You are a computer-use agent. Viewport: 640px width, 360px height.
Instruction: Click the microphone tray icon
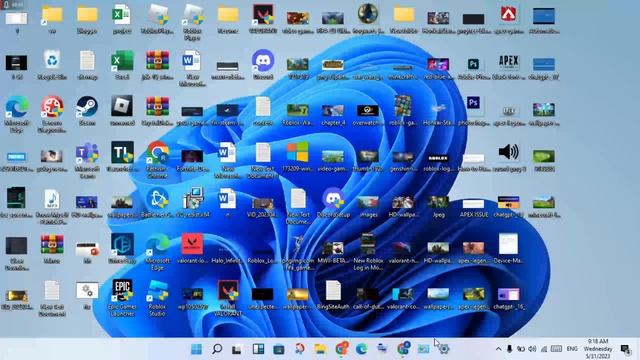tap(509, 349)
